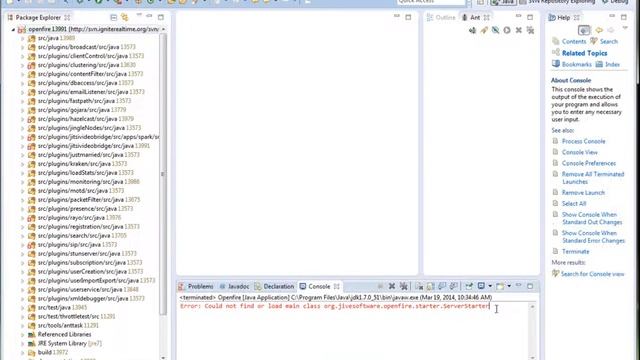Viewport: 640px width, 360px height.
Task: Expand src/plugins/broadcast/src/java folder
Action: pyautogui.click(x=22, y=47)
